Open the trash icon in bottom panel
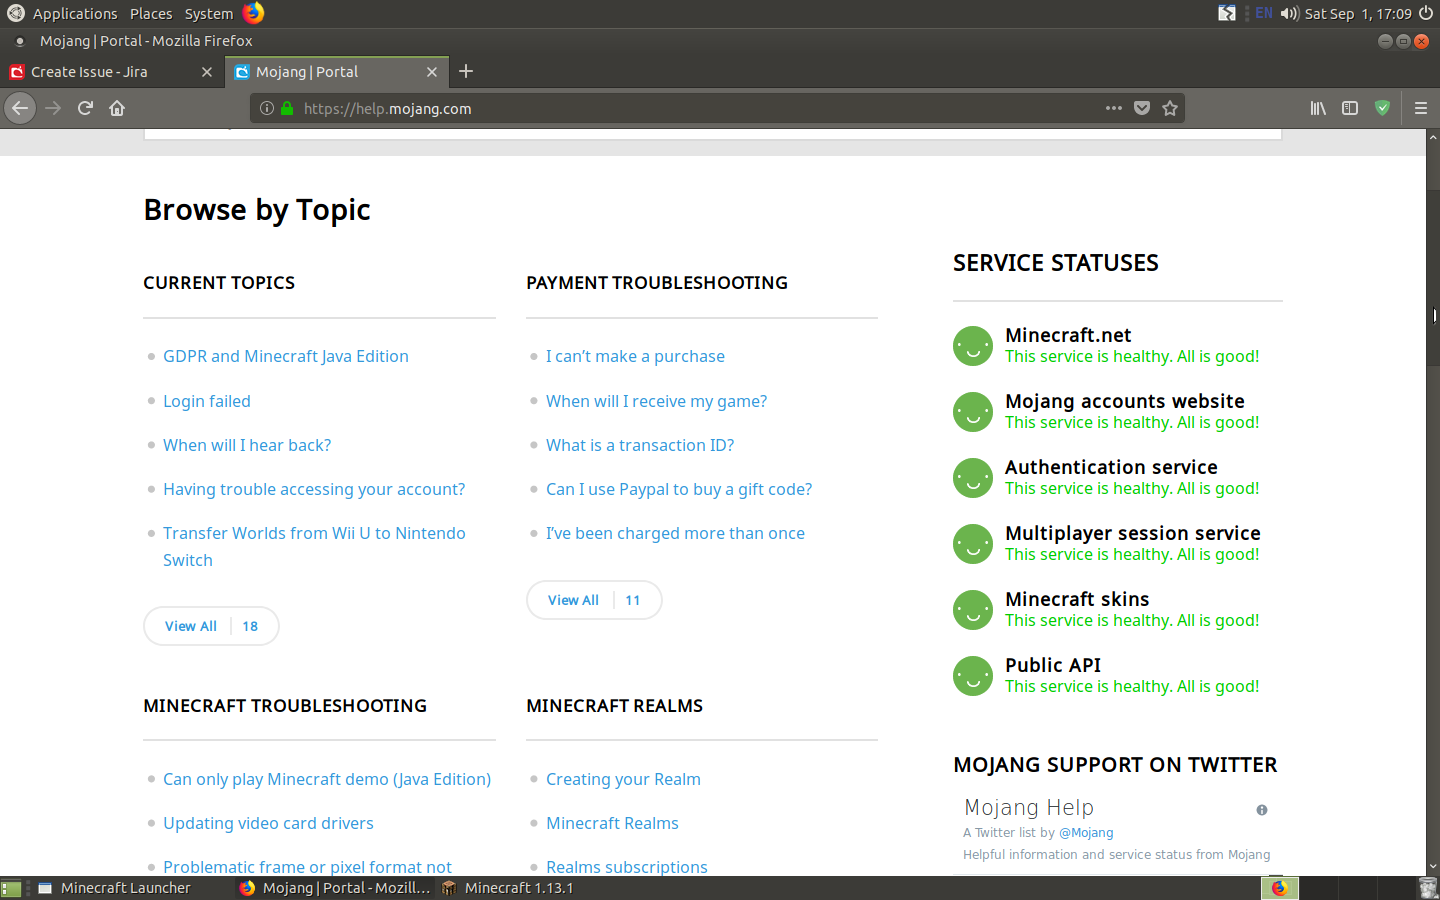This screenshot has height=900, width=1440. (1428, 888)
